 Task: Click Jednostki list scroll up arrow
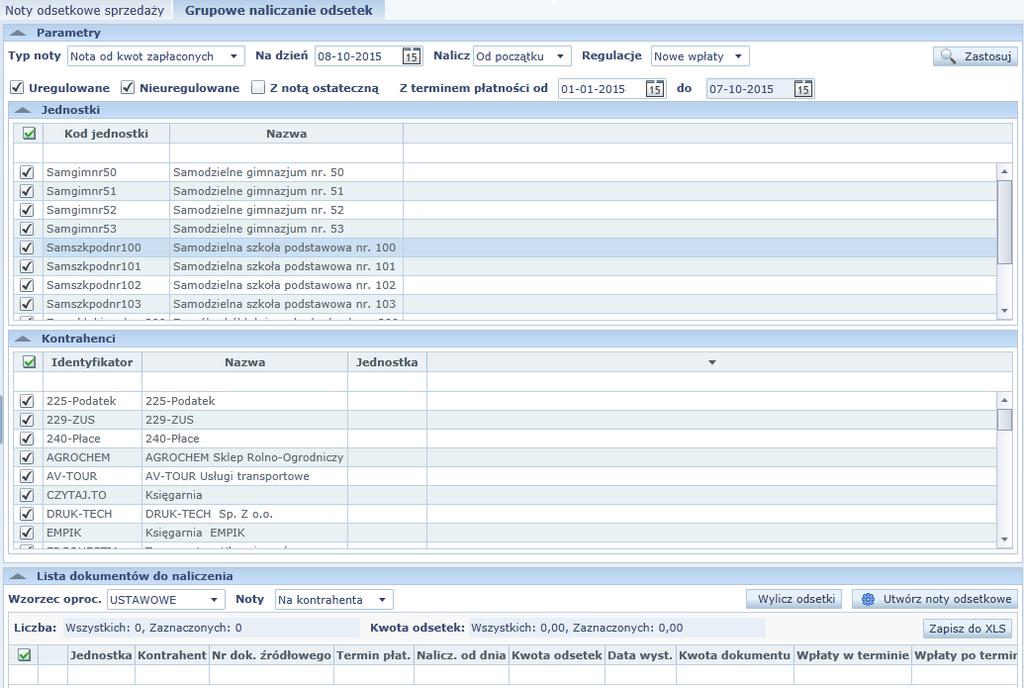point(1004,172)
